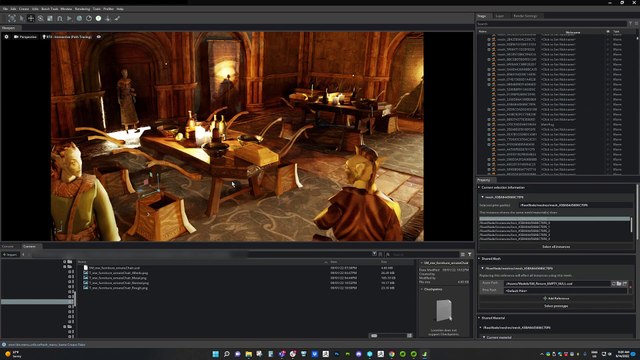Toggle viewport eye visibility menu

point(99,37)
